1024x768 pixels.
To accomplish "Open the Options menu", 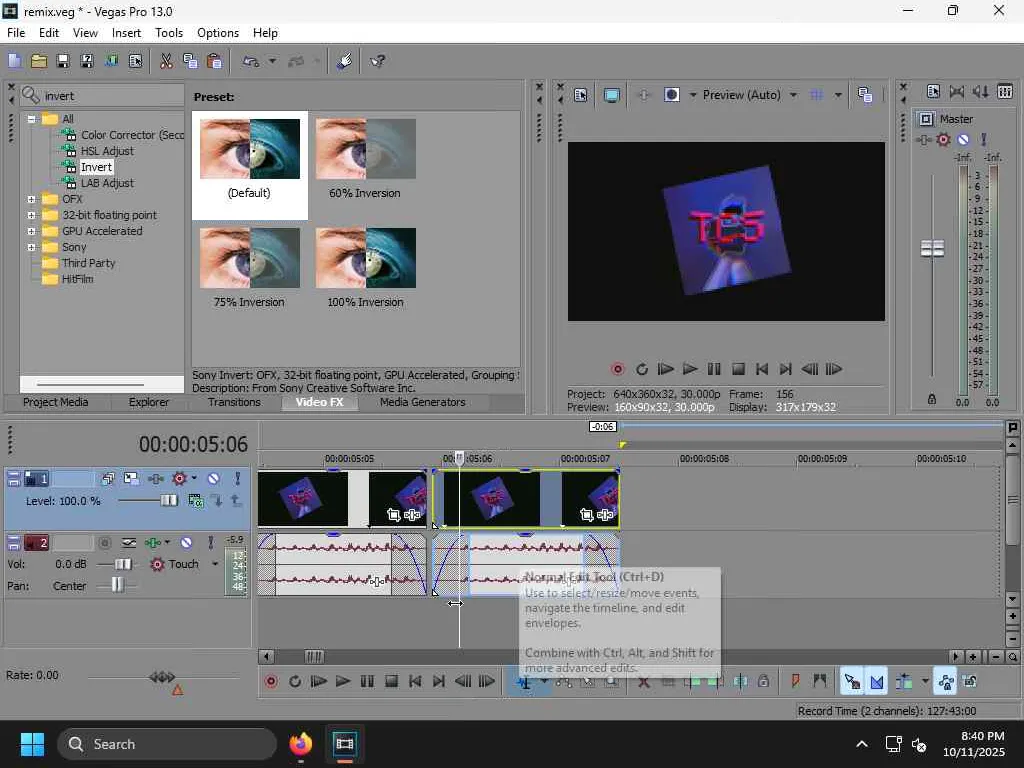I will pos(218,33).
